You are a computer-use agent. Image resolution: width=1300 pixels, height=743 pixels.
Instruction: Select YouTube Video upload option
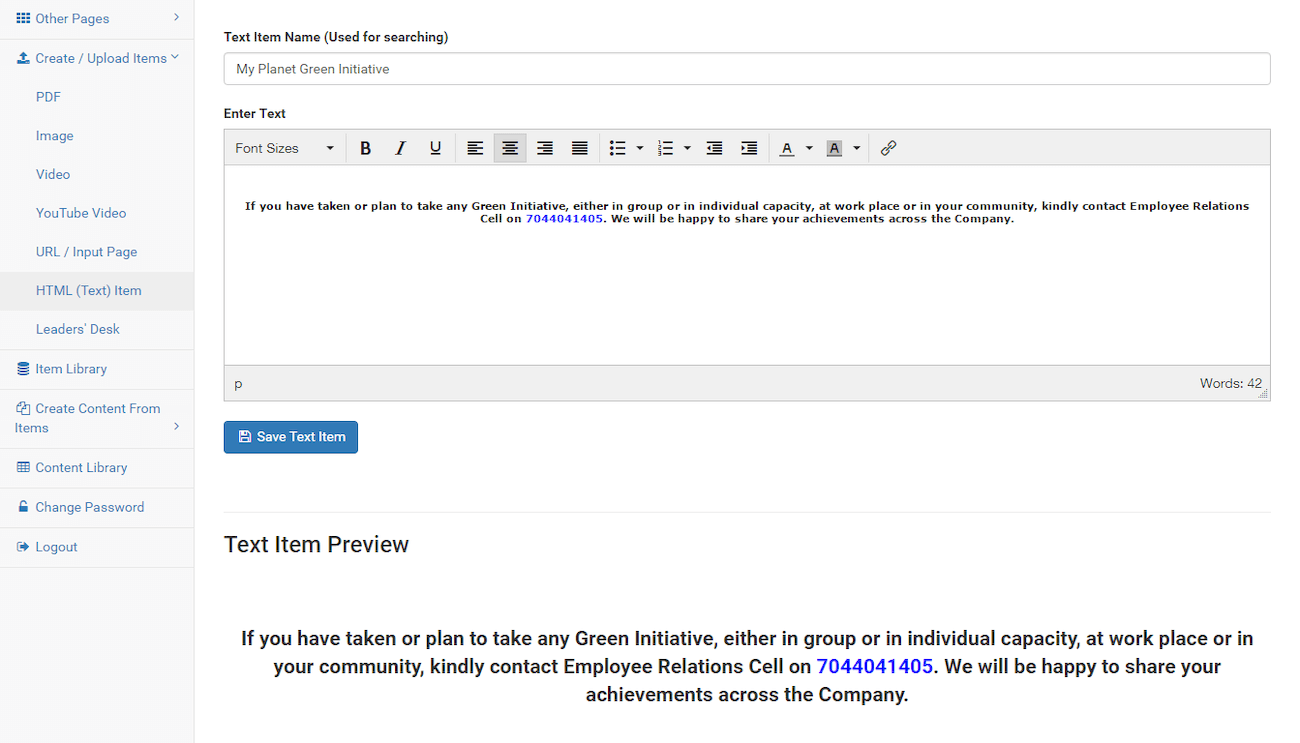coord(81,213)
